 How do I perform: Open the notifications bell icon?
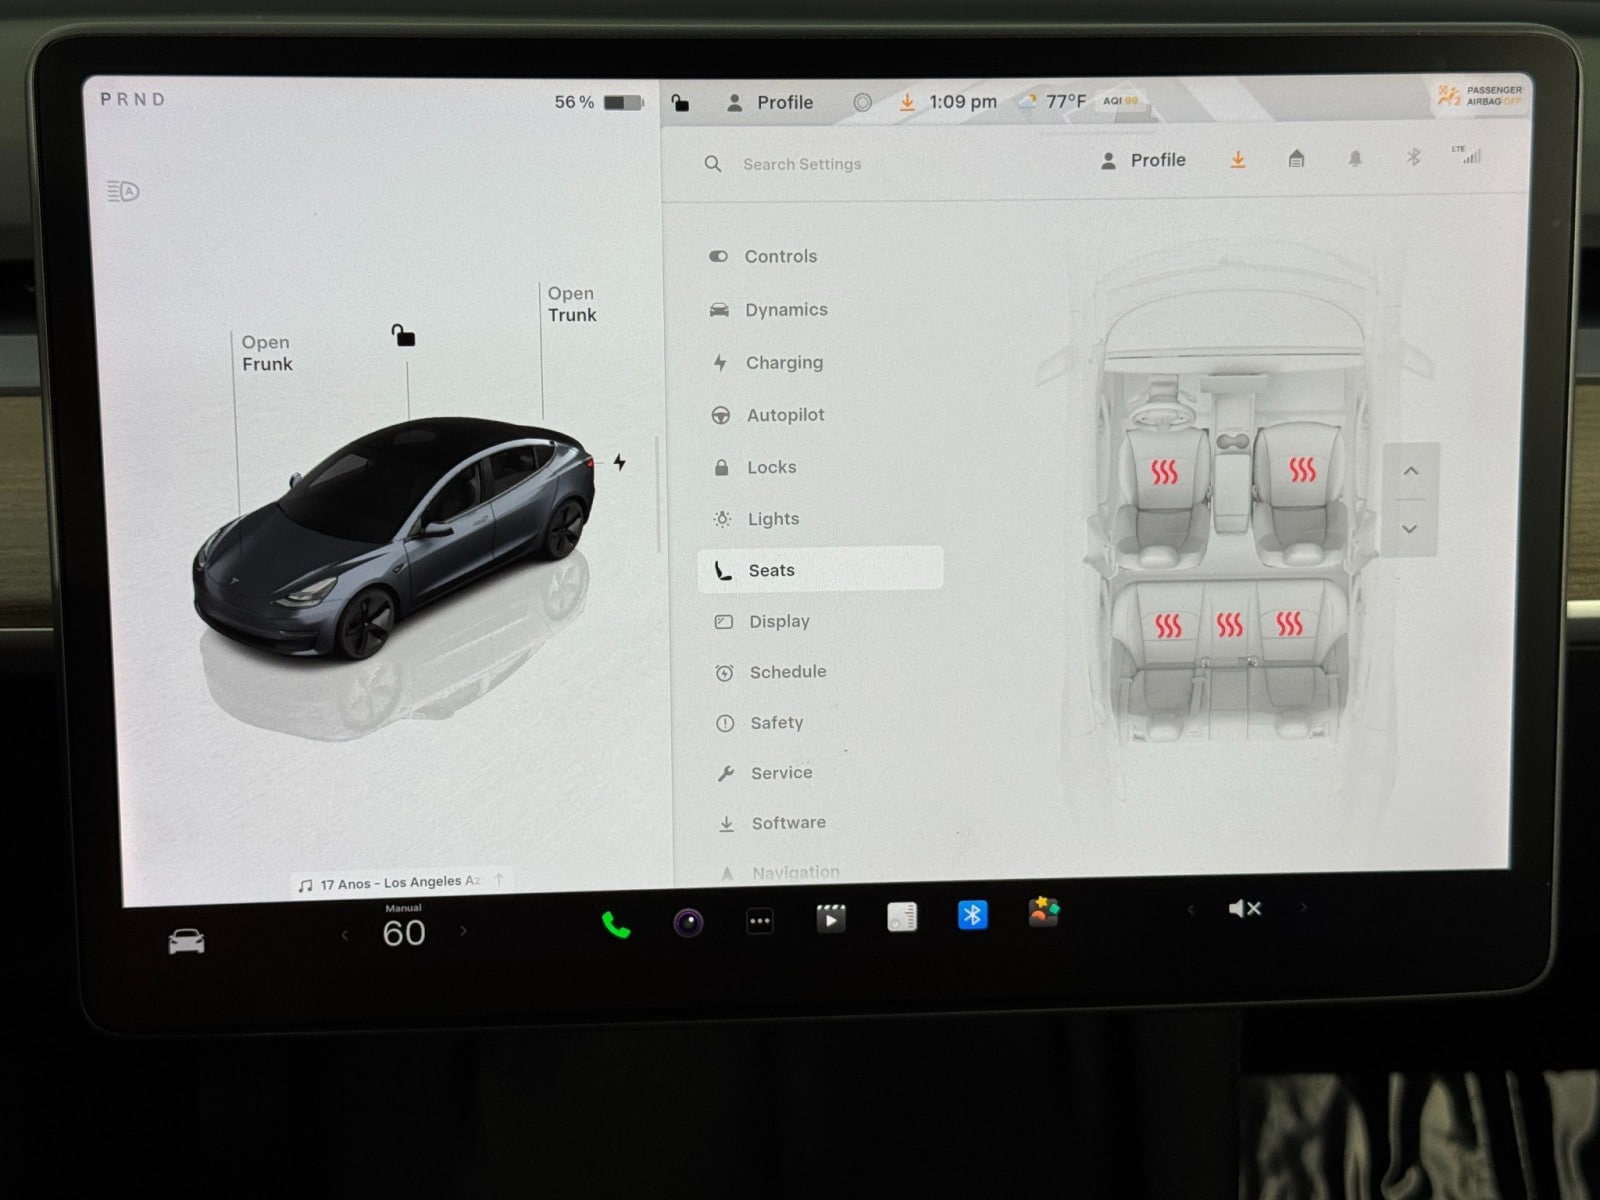(x=1355, y=159)
